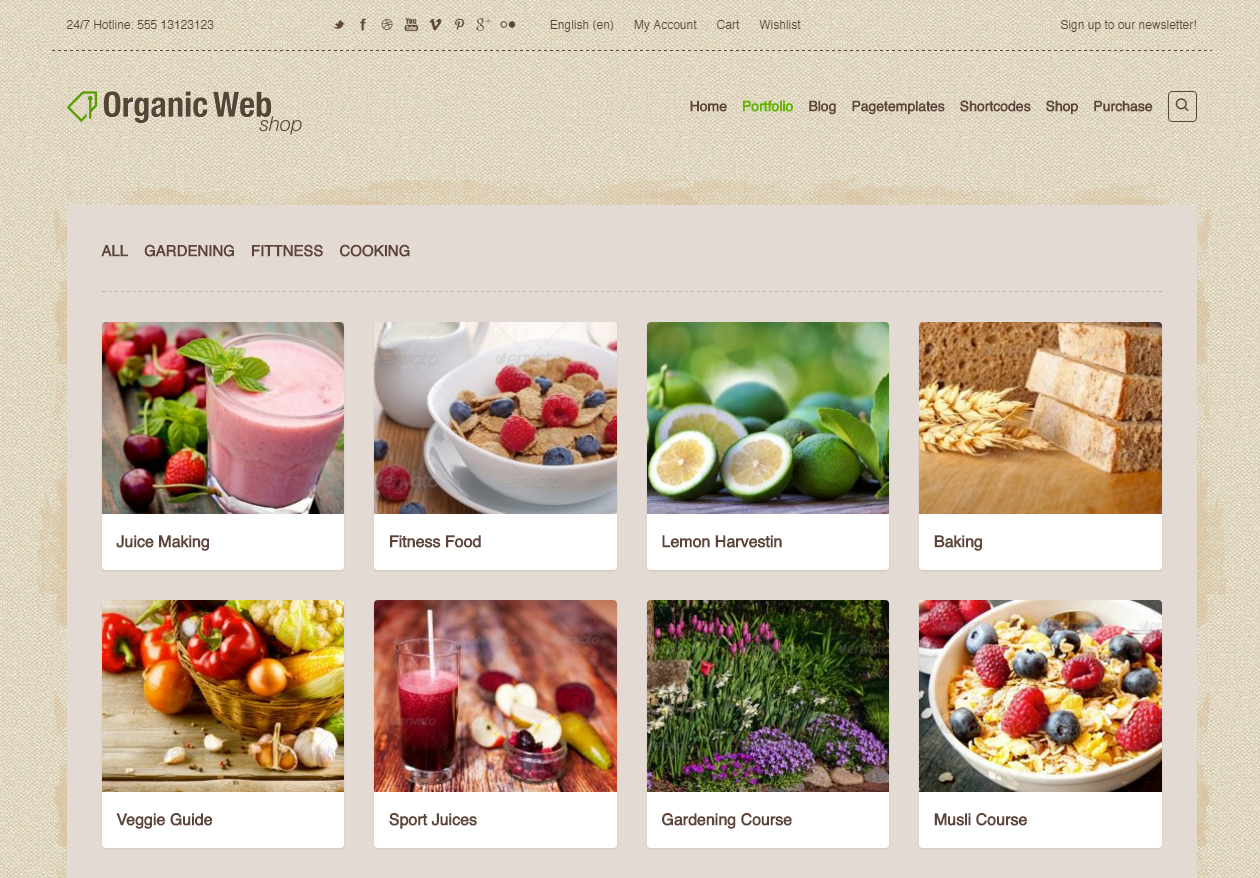This screenshot has height=878, width=1260.
Task: Click Sign up to our newsletter link
Action: [x=1128, y=25]
